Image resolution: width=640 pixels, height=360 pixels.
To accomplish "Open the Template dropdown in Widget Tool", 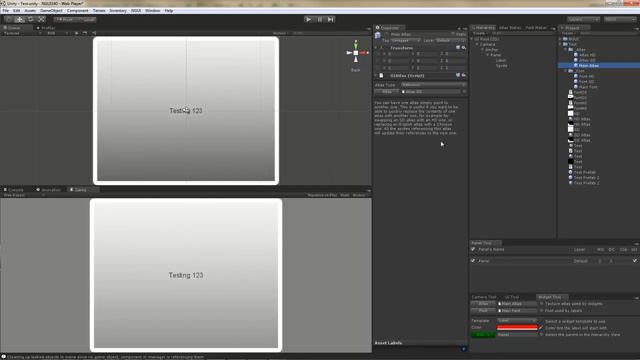I will pyautogui.click(x=517, y=321).
